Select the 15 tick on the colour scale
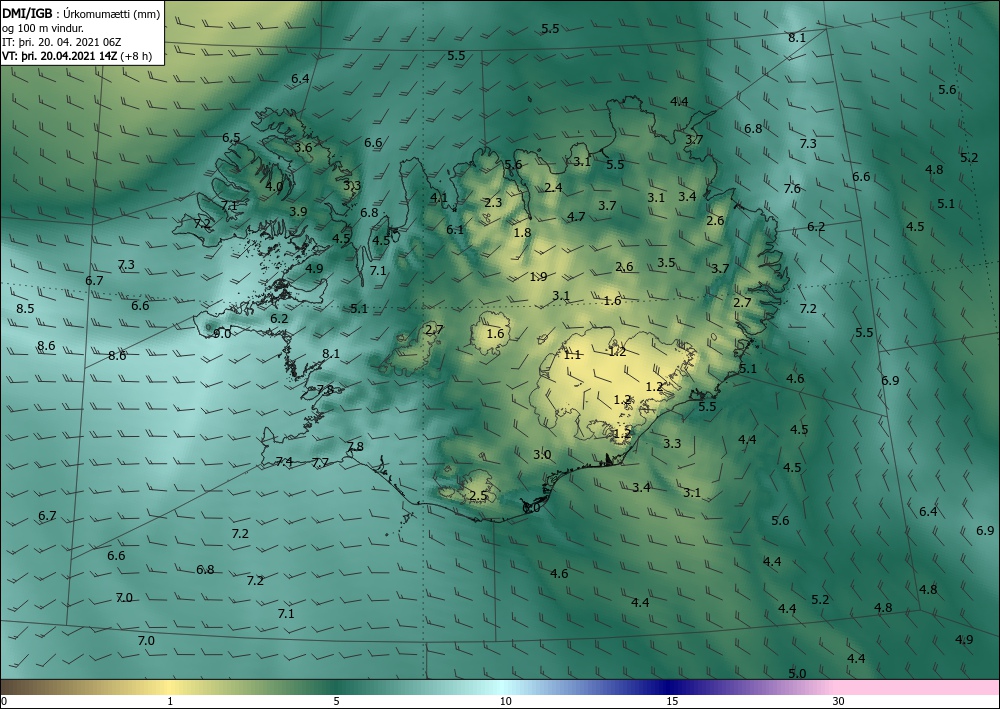Viewport: 1000px width, 709px height. (672, 702)
